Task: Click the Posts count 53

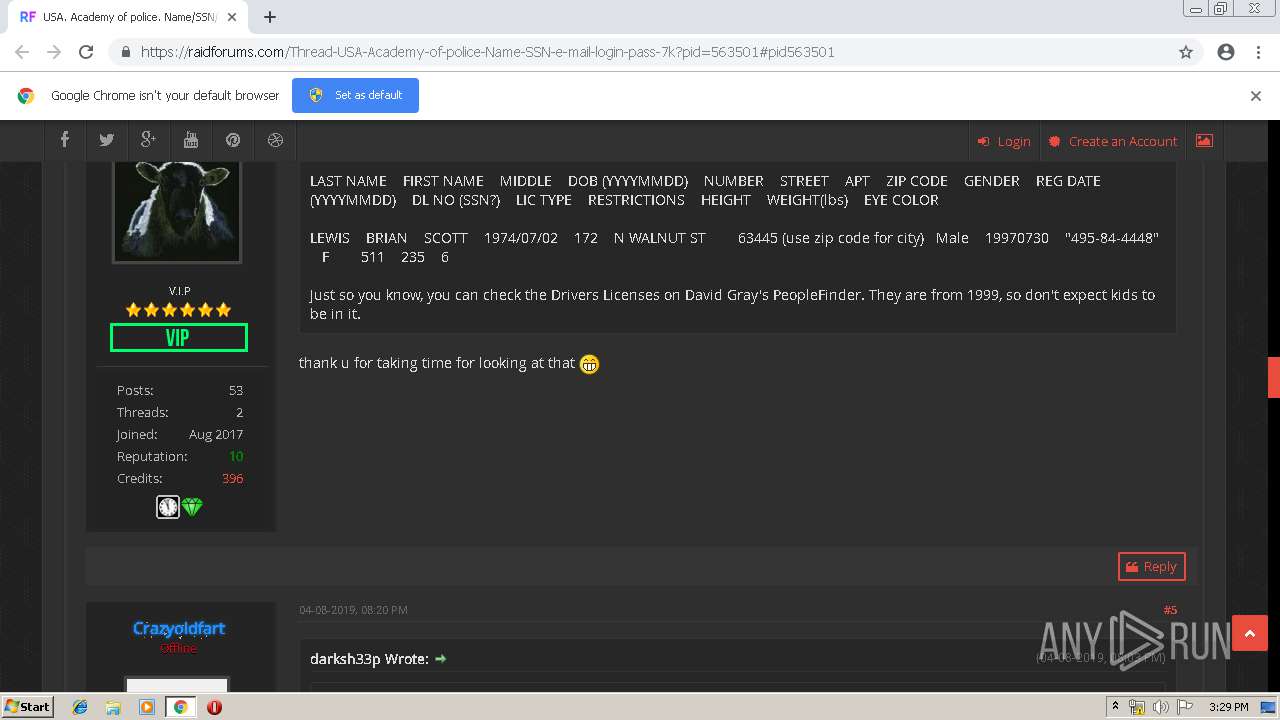Action: pos(236,390)
